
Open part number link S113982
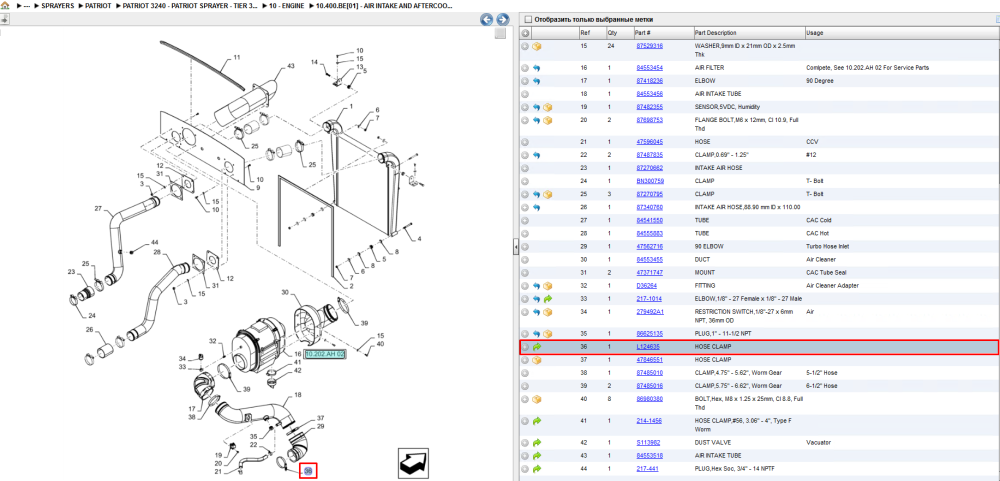(x=648, y=442)
